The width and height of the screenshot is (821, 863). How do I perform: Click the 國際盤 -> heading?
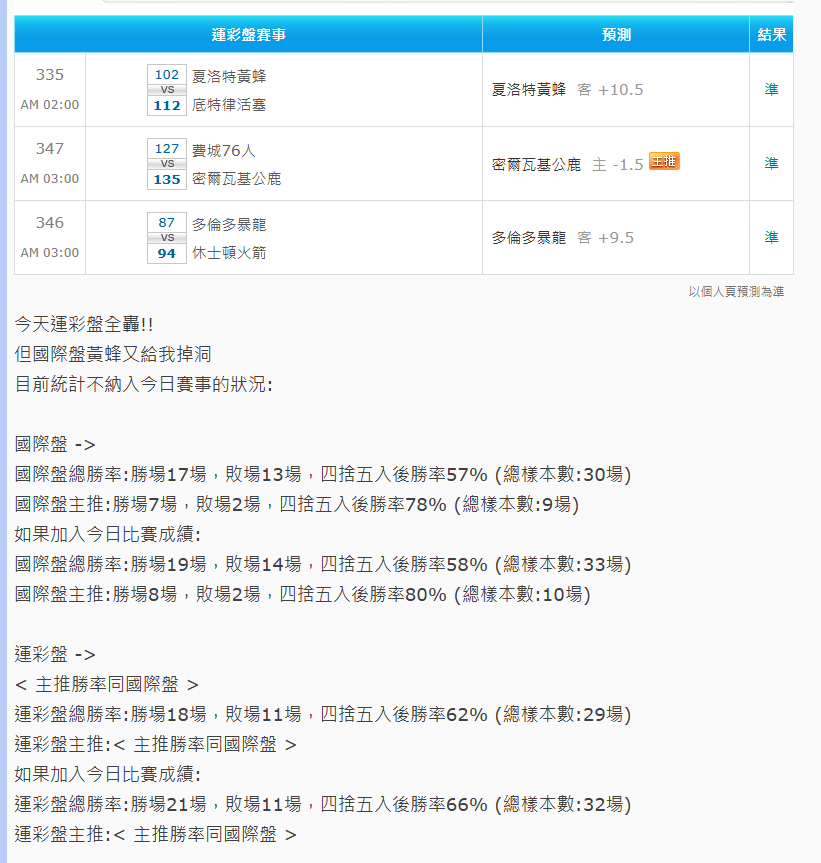coord(55,444)
